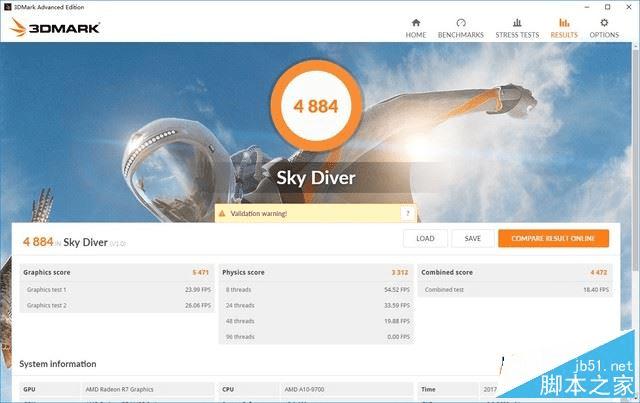Viewport: 640px width, 403px height.
Task: Switch to the BENCHMARKS tab label
Action: 461,35
